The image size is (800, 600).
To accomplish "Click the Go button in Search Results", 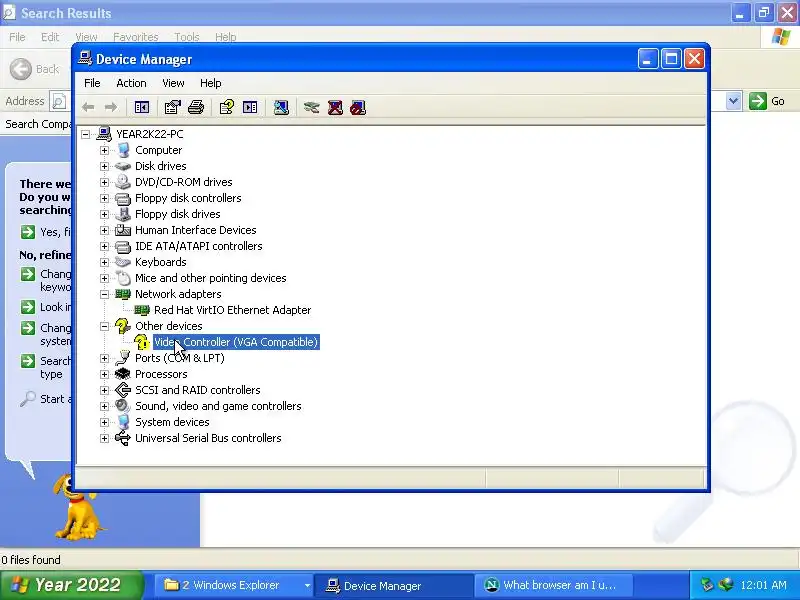I will coord(767,101).
